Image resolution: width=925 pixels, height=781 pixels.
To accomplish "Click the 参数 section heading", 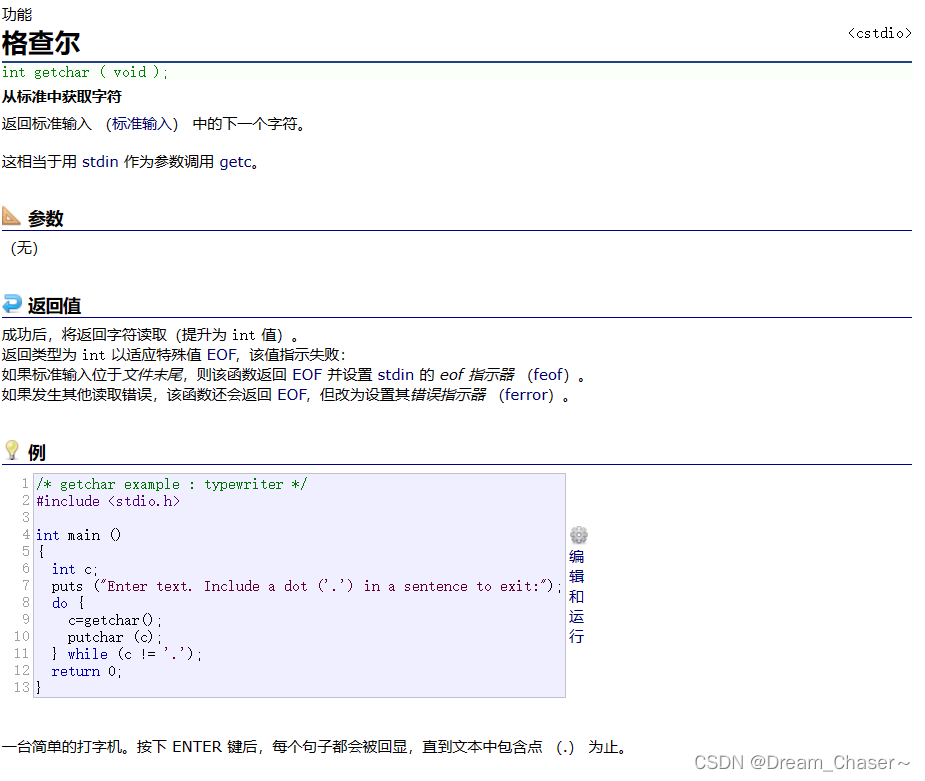I will [x=45, y=218].
